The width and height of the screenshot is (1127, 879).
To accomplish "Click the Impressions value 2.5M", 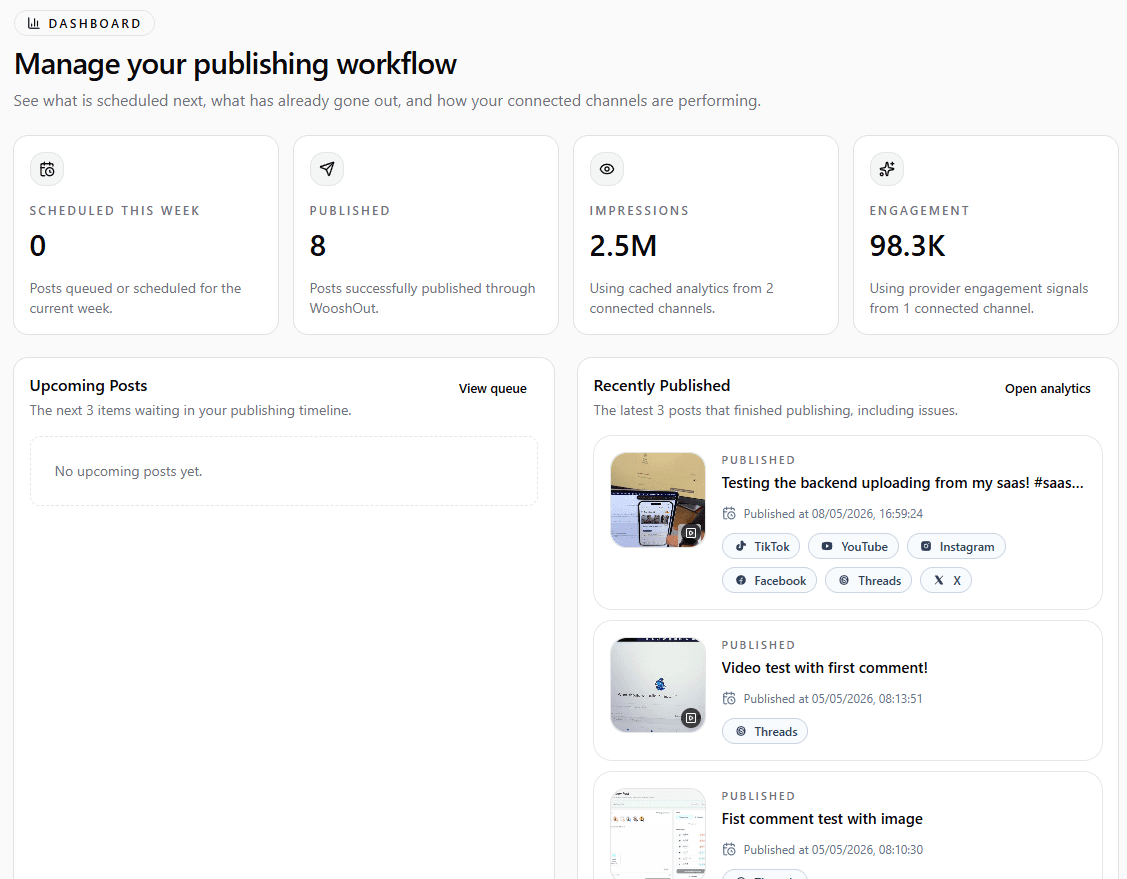I will [x=623, y=246].
